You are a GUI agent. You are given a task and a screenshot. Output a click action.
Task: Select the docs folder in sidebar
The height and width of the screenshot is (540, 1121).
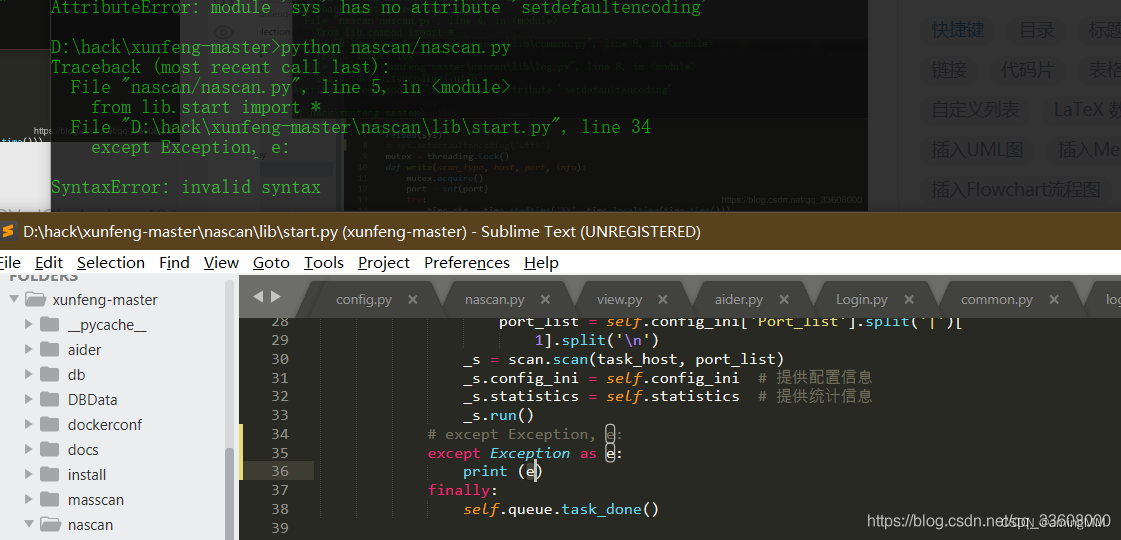tap(83, 450)
